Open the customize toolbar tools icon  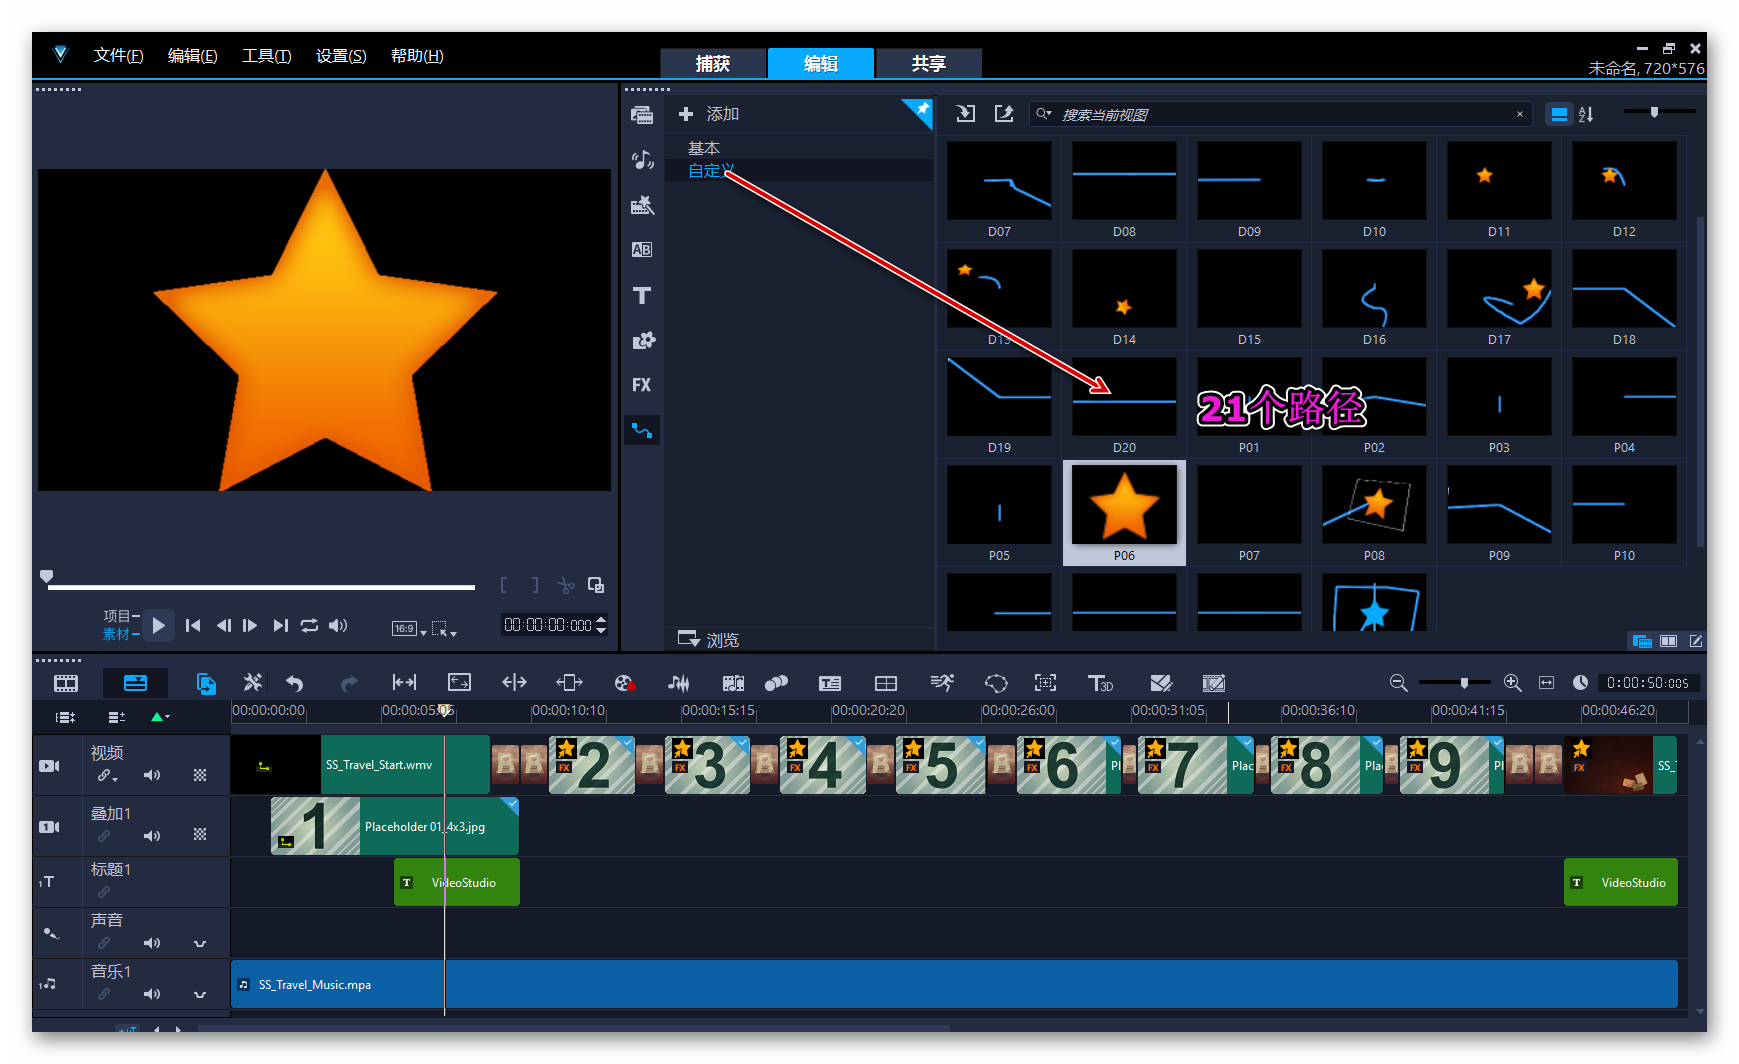pyautogui.click(x=253, y=683)
